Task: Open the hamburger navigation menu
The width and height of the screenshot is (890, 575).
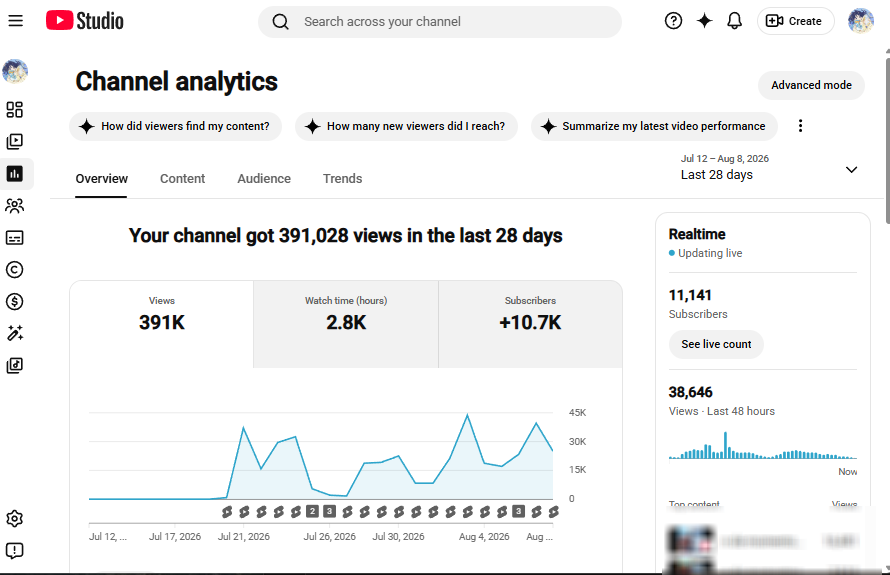Action: click(15, 21)
